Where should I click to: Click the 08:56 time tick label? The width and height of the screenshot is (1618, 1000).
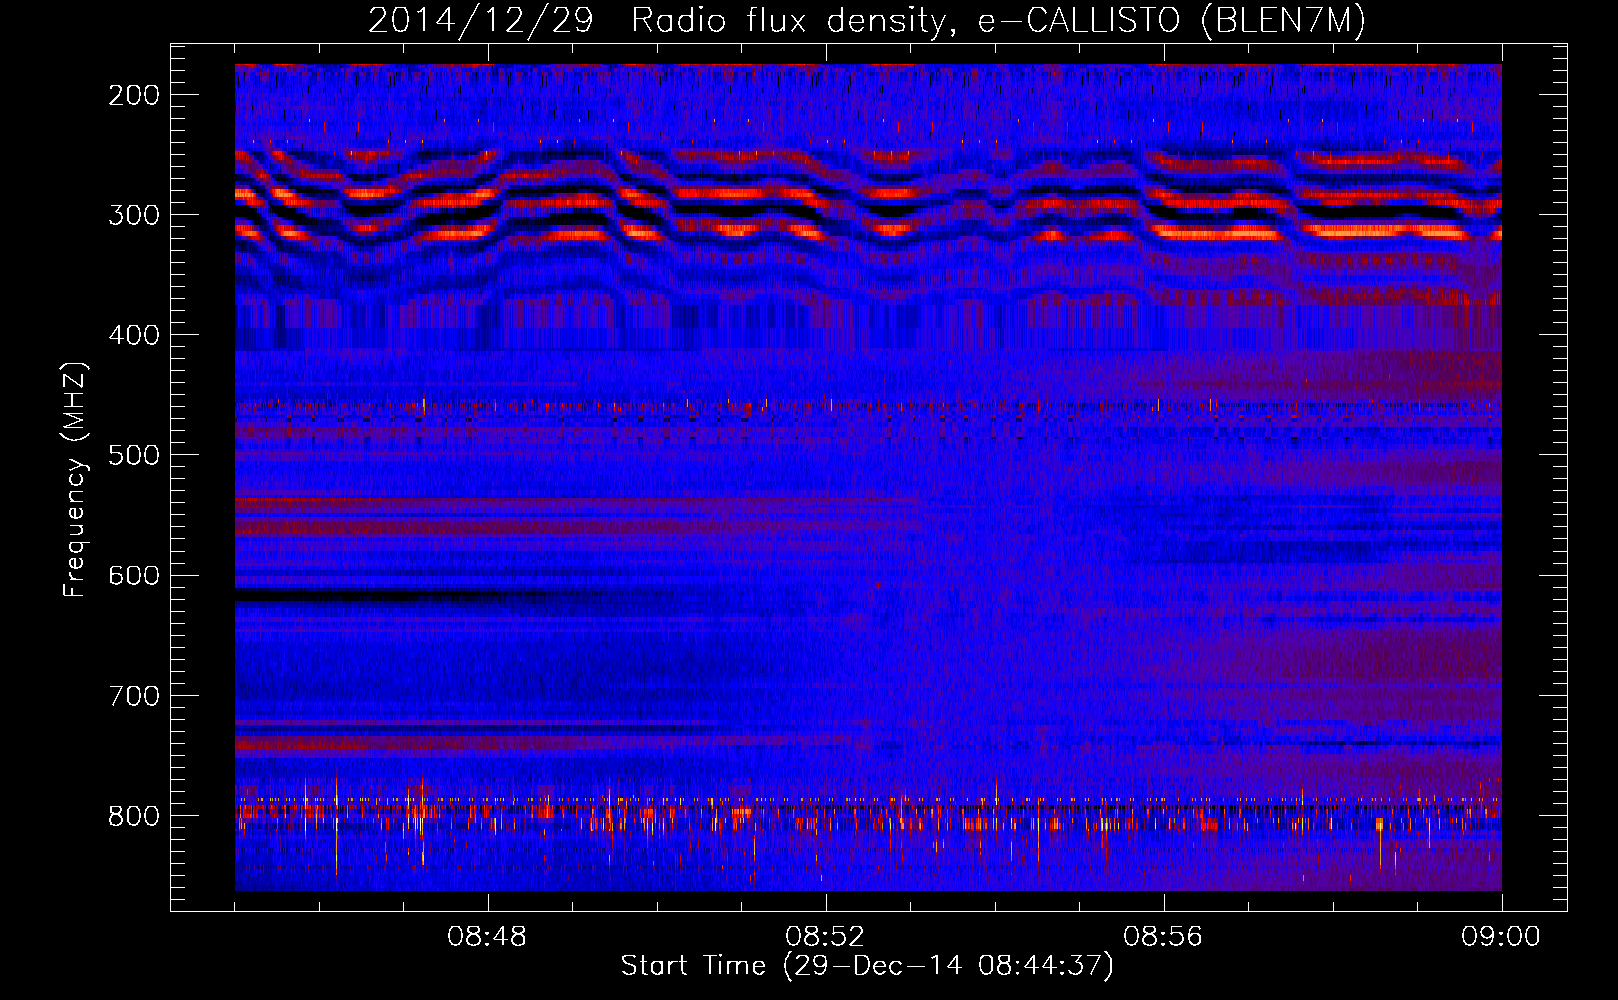click(1163, 937)
